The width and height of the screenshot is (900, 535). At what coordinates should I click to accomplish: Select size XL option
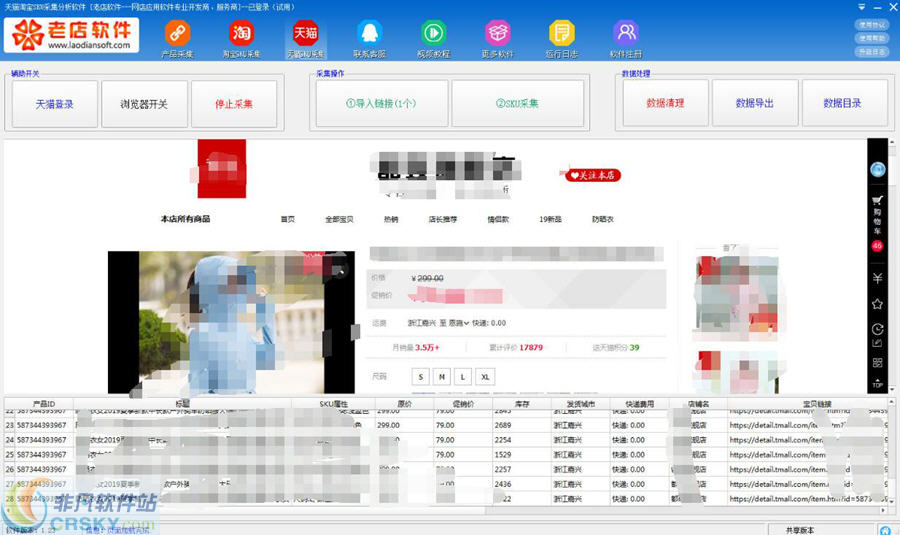click(485, 377)
